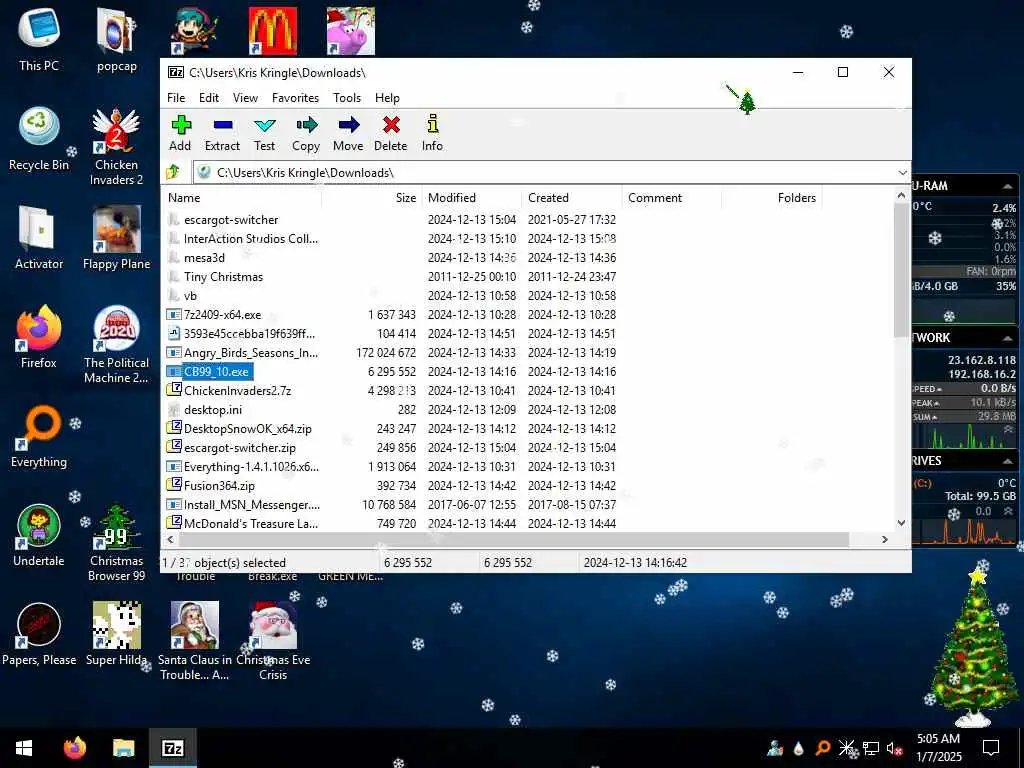Select Santa Claus in Trouble shortcut
The height and width of the screenshot is (768, 1024).
coord(195,641)
